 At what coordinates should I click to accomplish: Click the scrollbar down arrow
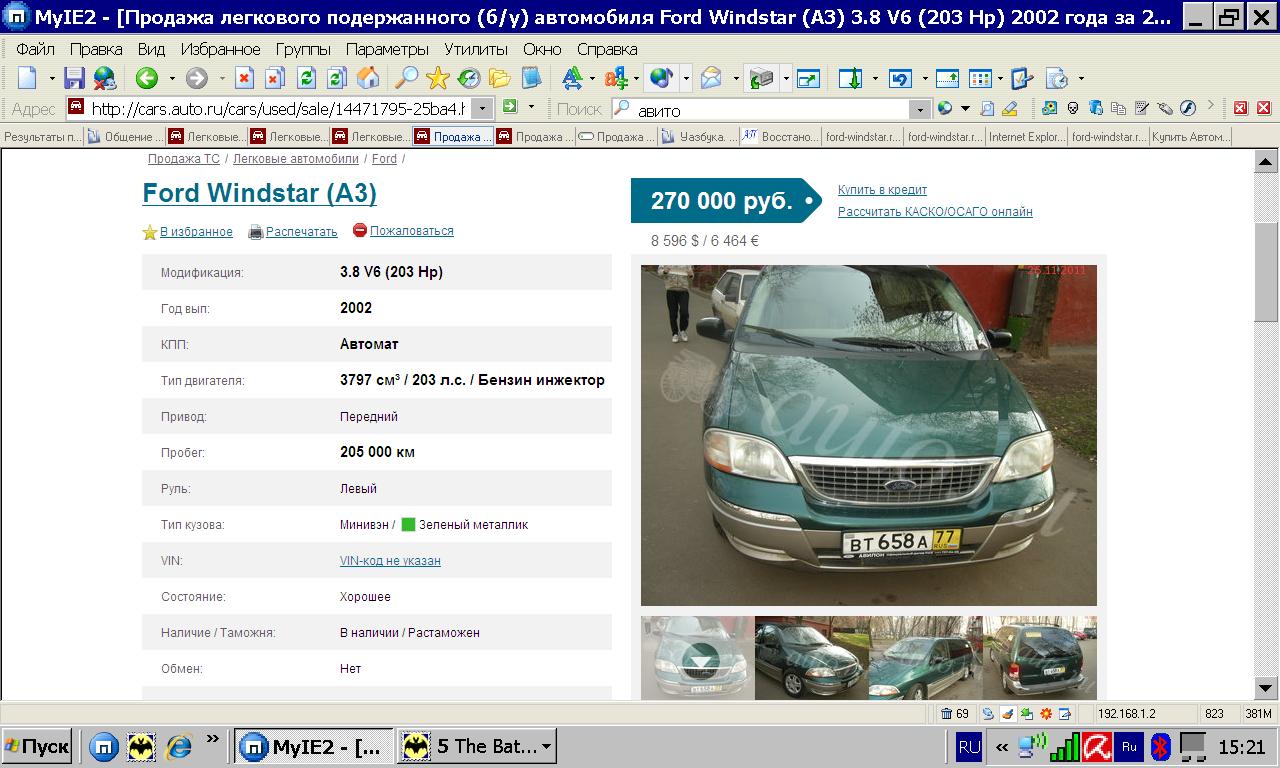click(x=1266, y=690)
